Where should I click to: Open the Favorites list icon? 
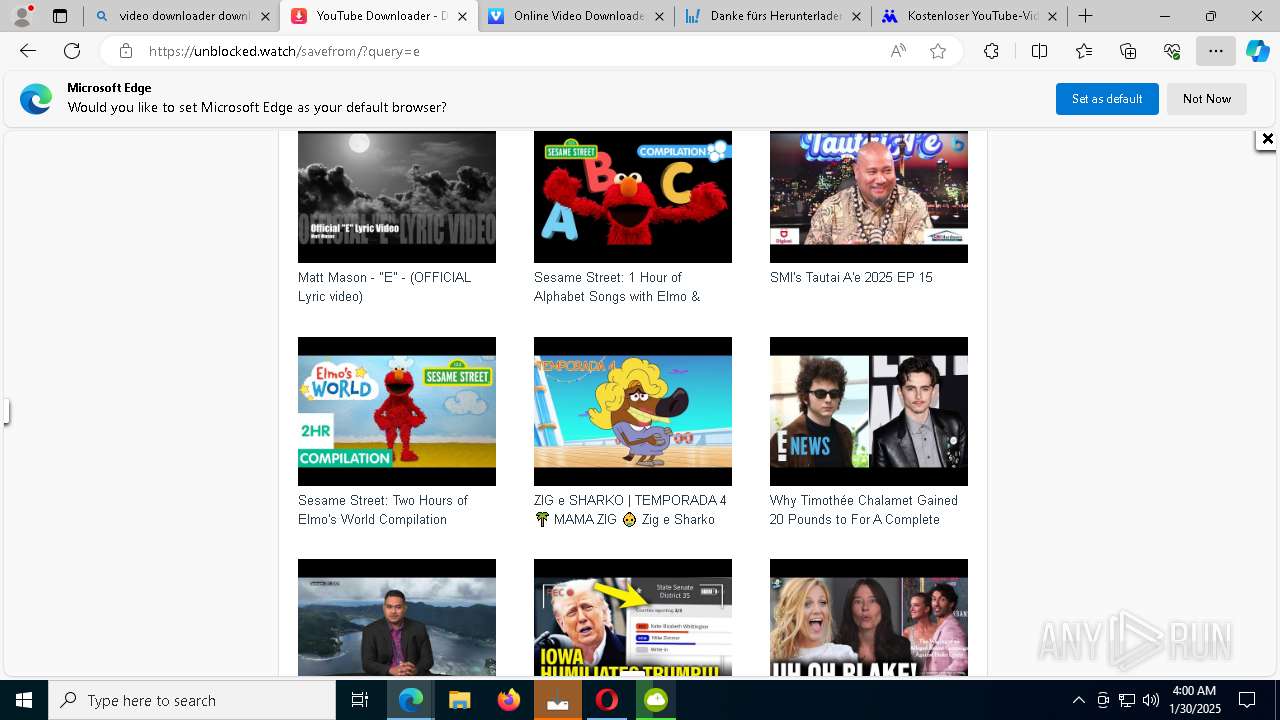[x=1084, y=51]
